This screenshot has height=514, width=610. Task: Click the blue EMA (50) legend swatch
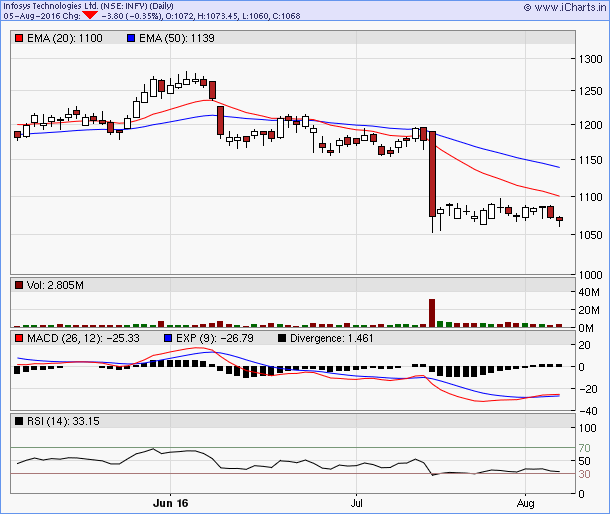(x=131, y=38)
